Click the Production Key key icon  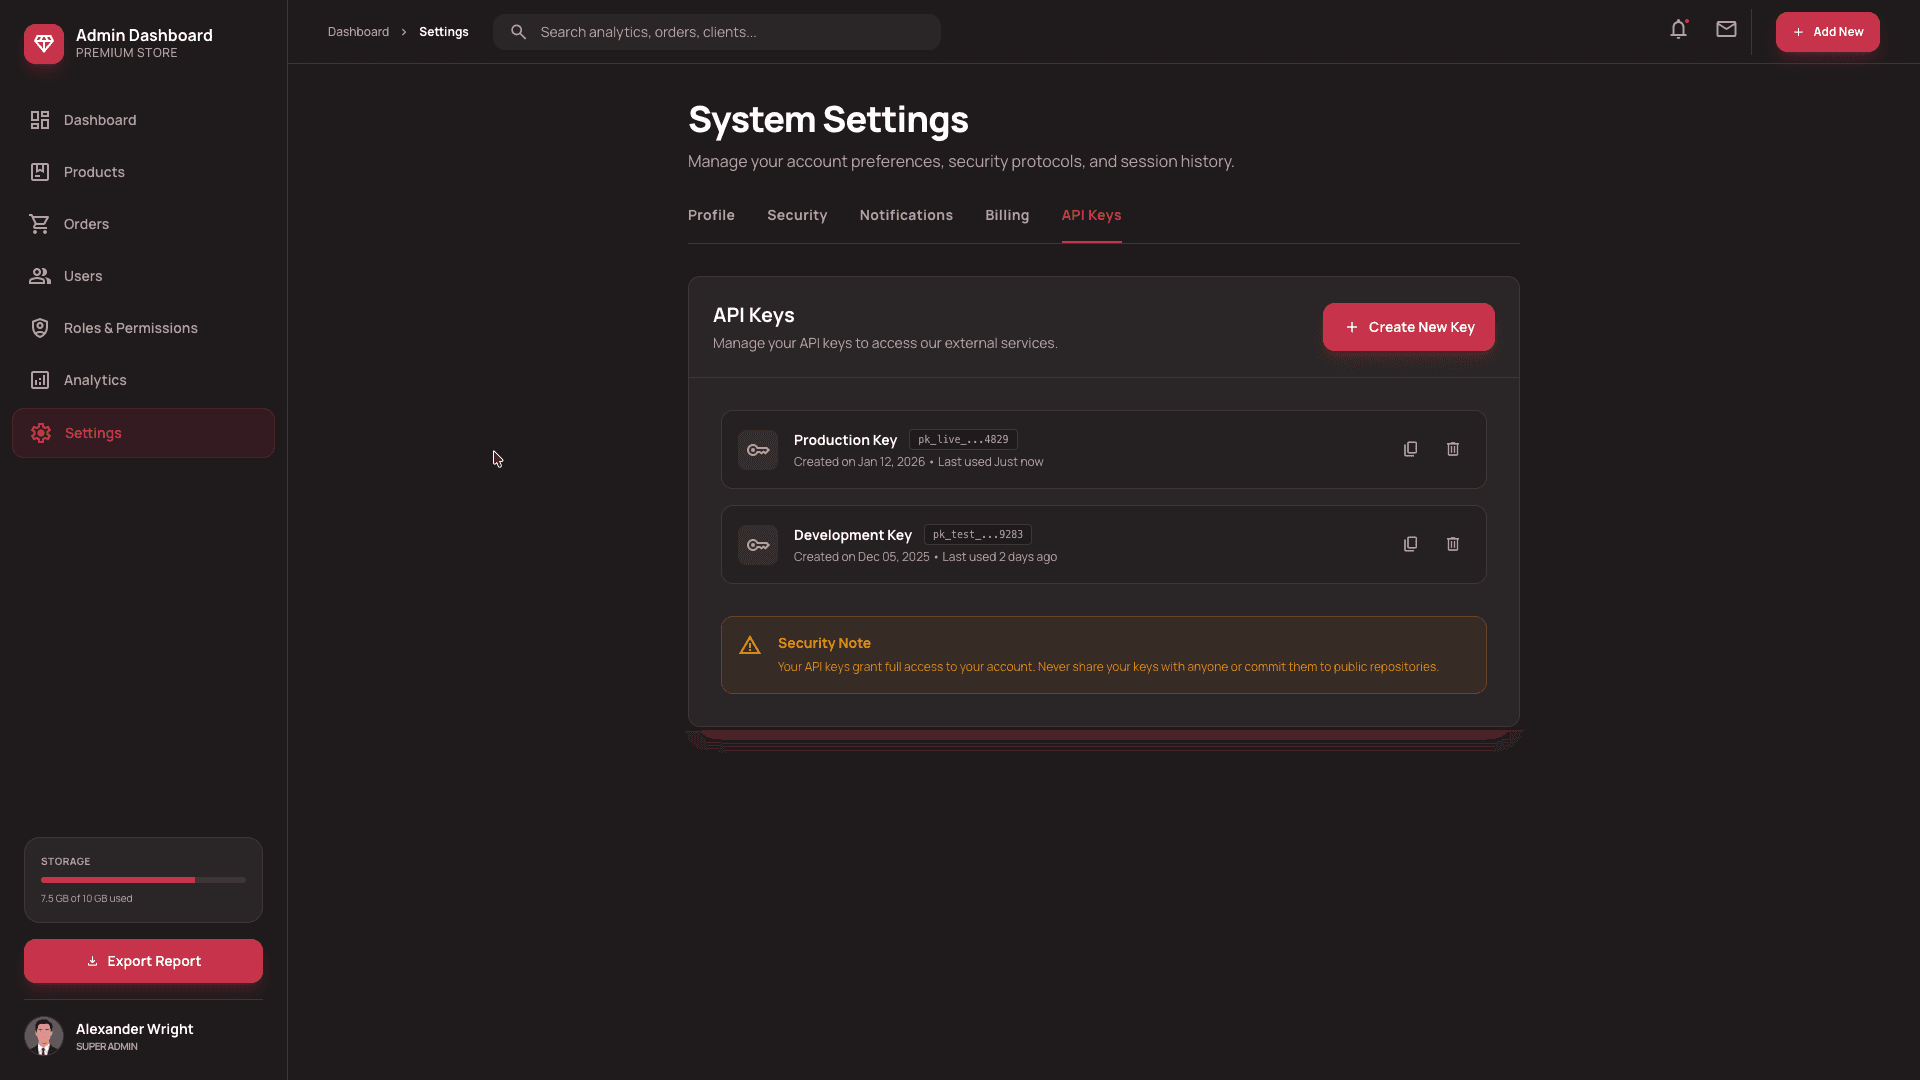click(757, 449)
